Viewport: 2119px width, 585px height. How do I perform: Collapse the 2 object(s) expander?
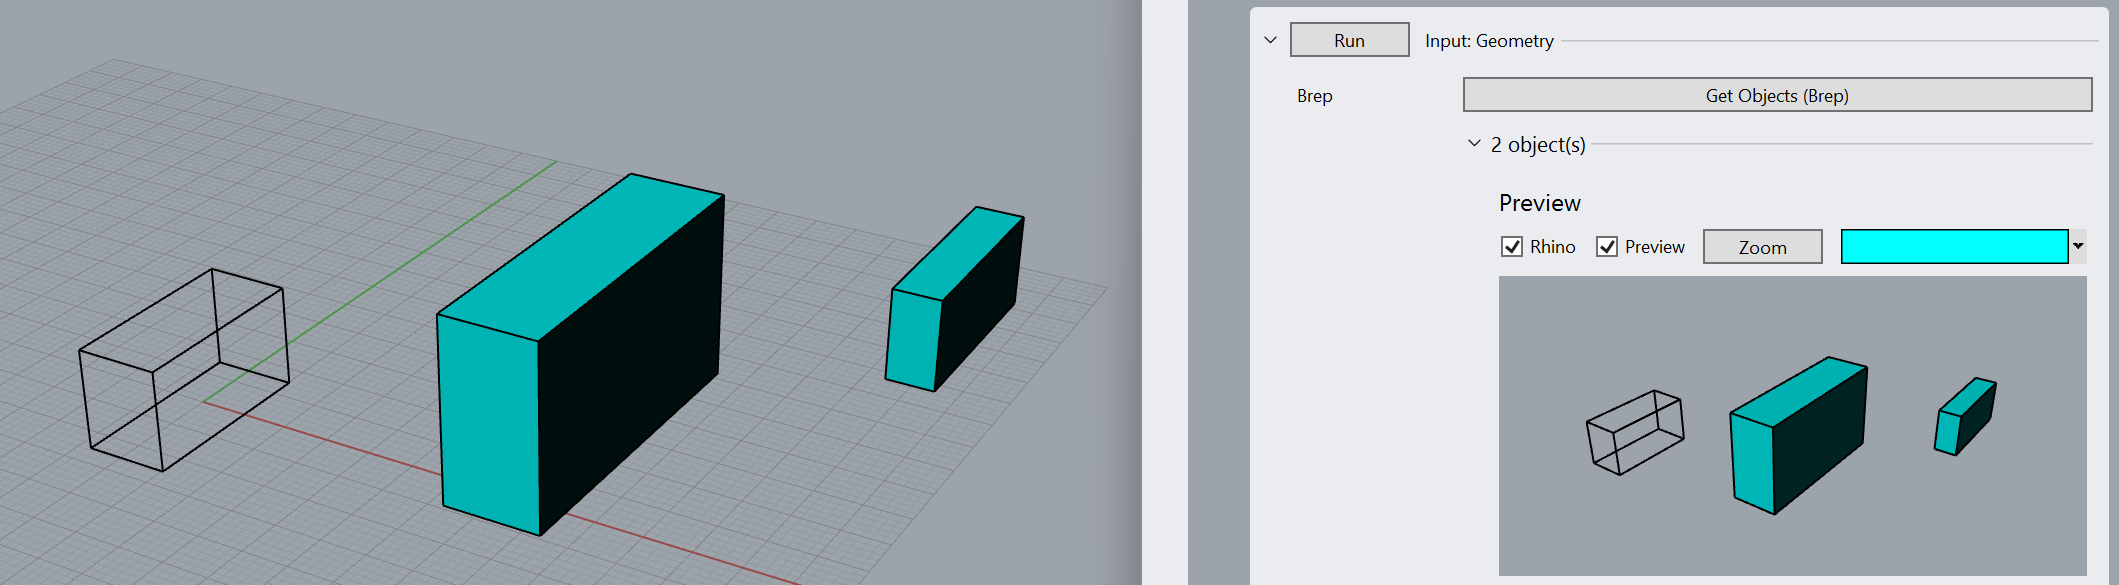tap(1474, 143)
